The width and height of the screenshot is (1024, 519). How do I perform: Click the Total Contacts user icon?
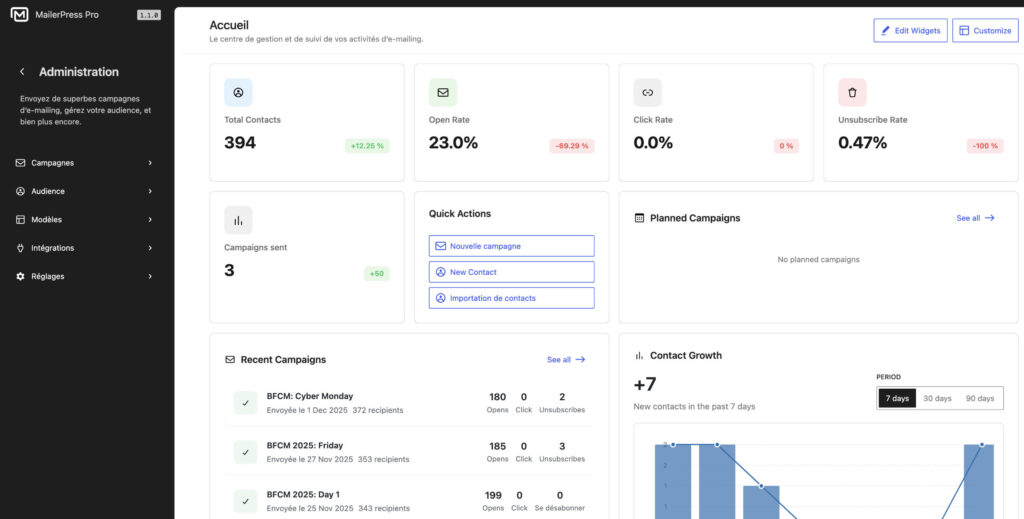(238, 93)
